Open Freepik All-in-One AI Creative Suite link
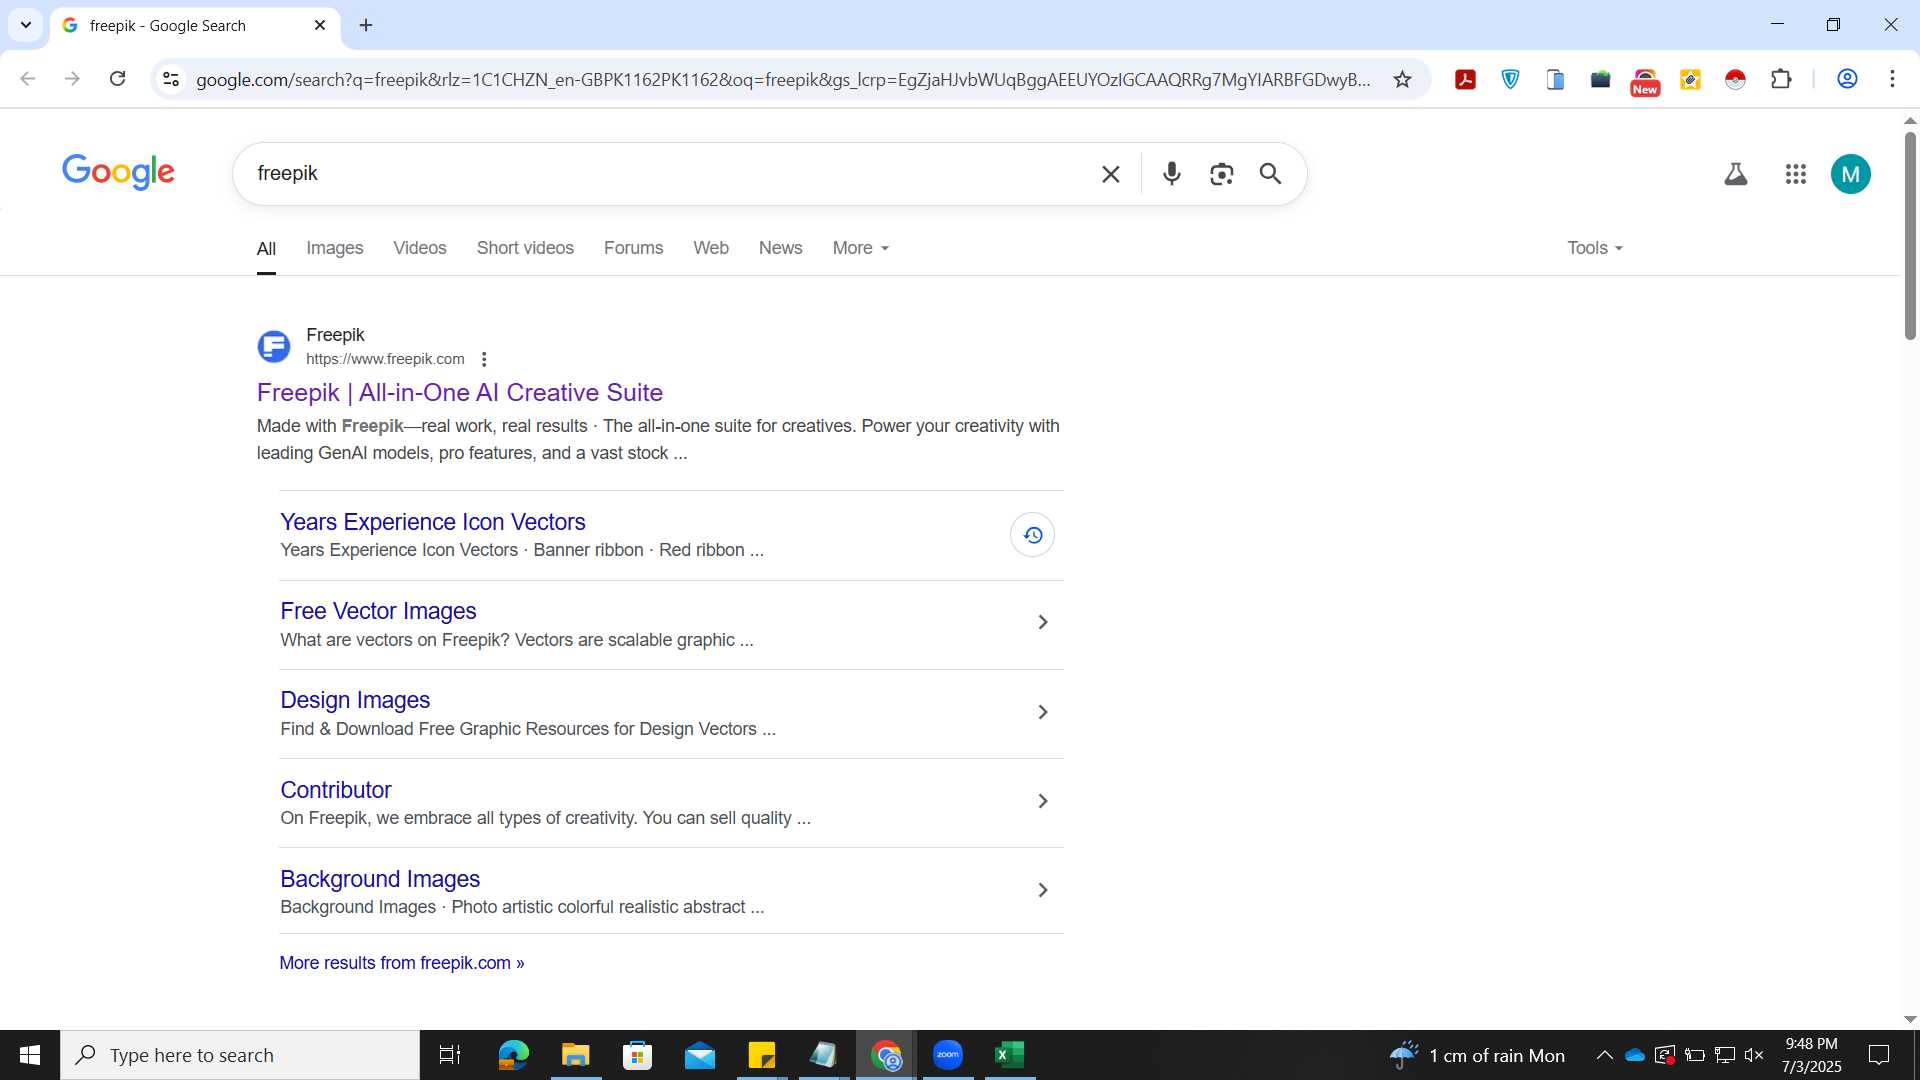 tap(460, 393)
